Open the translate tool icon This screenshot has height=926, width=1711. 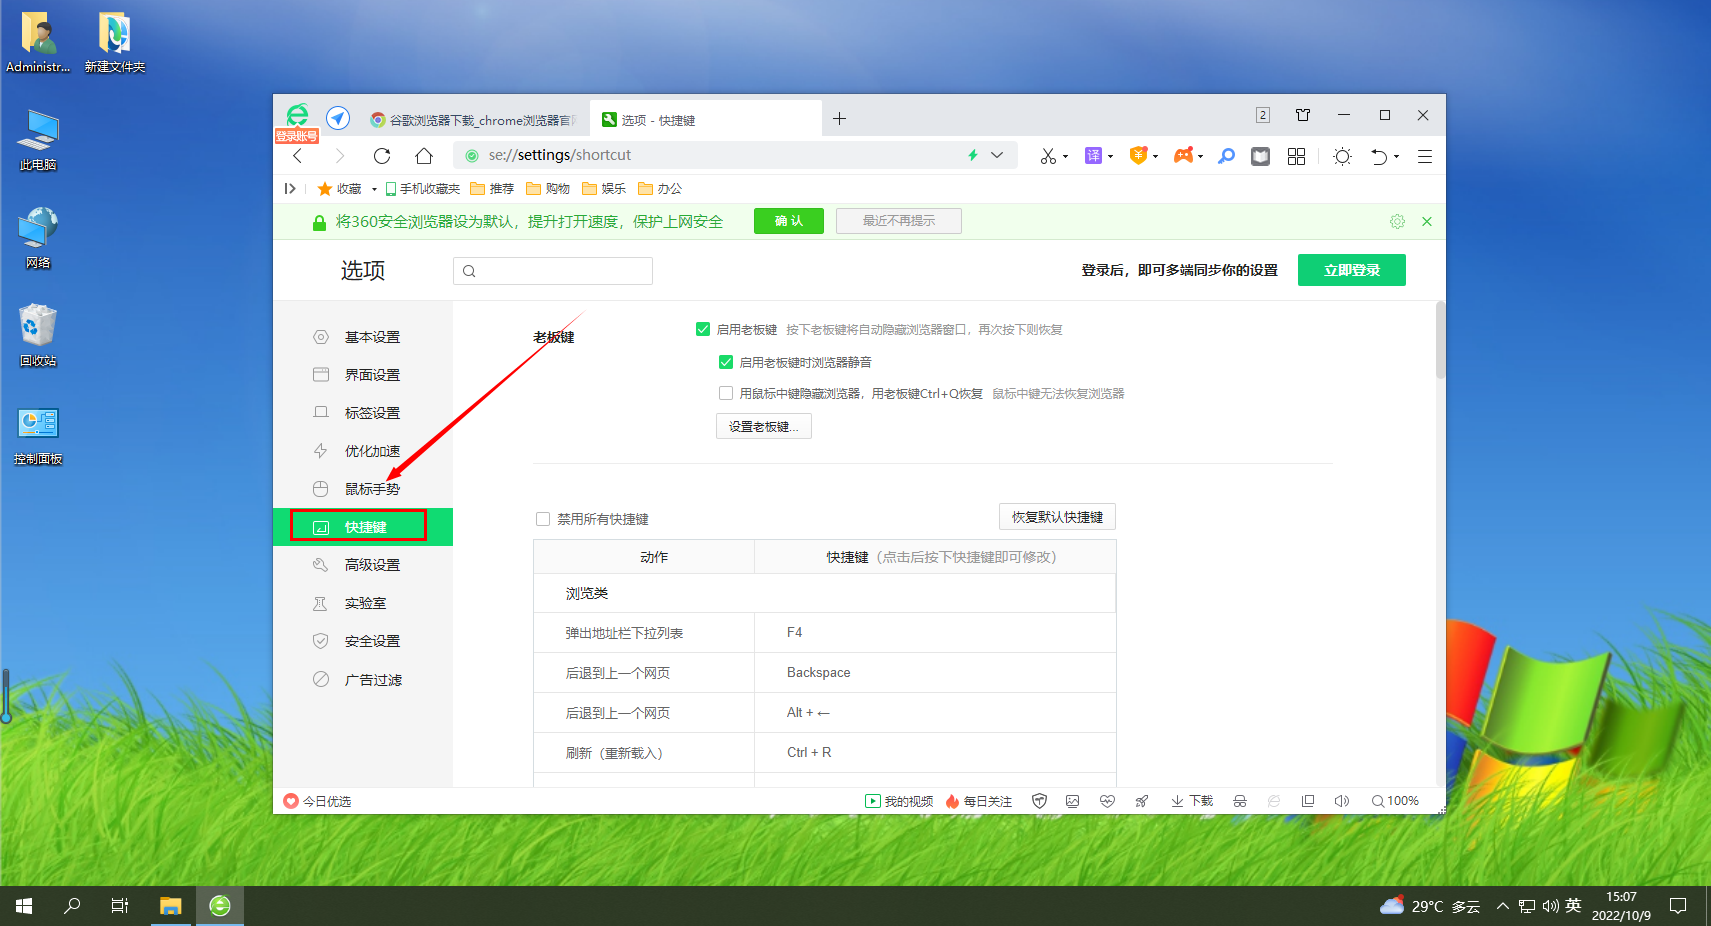tap(1093, 156)
